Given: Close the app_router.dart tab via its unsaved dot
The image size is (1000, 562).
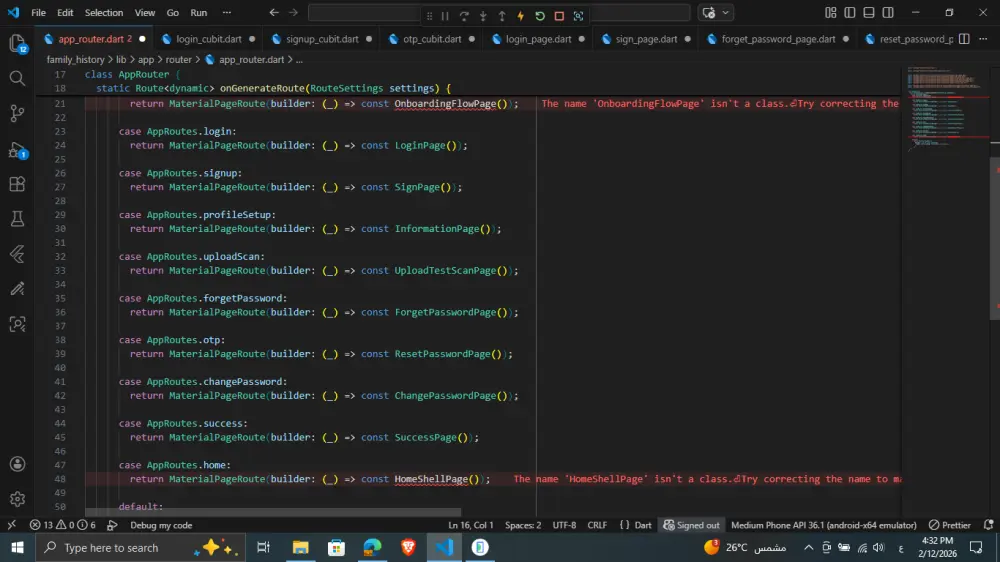Looking at the screenshot, I should click(x=142, y=39).
